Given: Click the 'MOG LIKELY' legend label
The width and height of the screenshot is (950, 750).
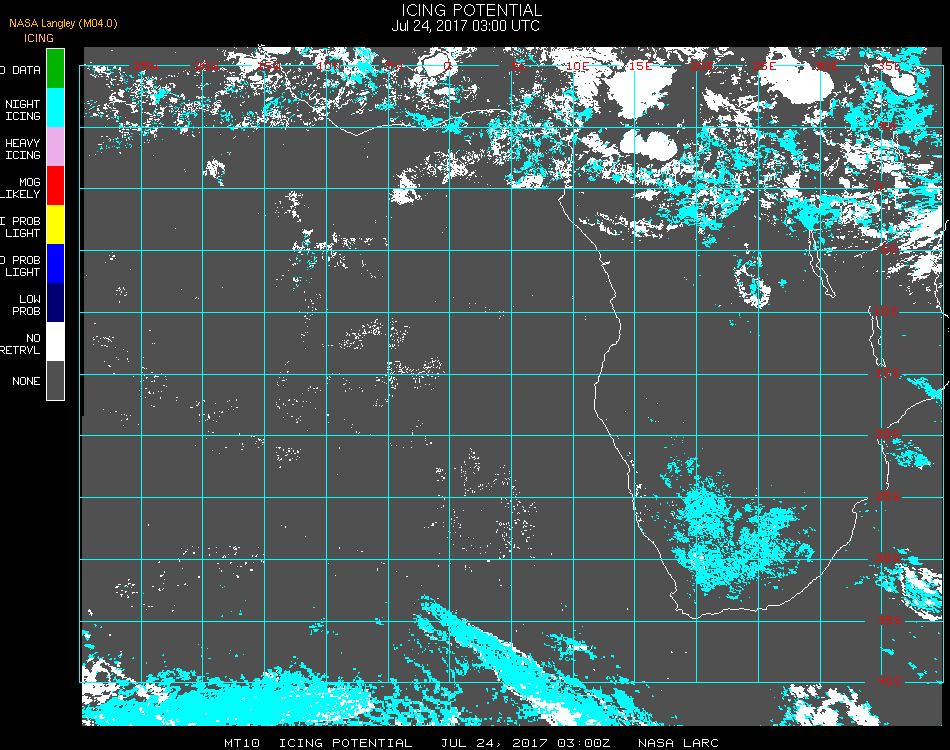Looking at the screenshot, I should 21,188.
